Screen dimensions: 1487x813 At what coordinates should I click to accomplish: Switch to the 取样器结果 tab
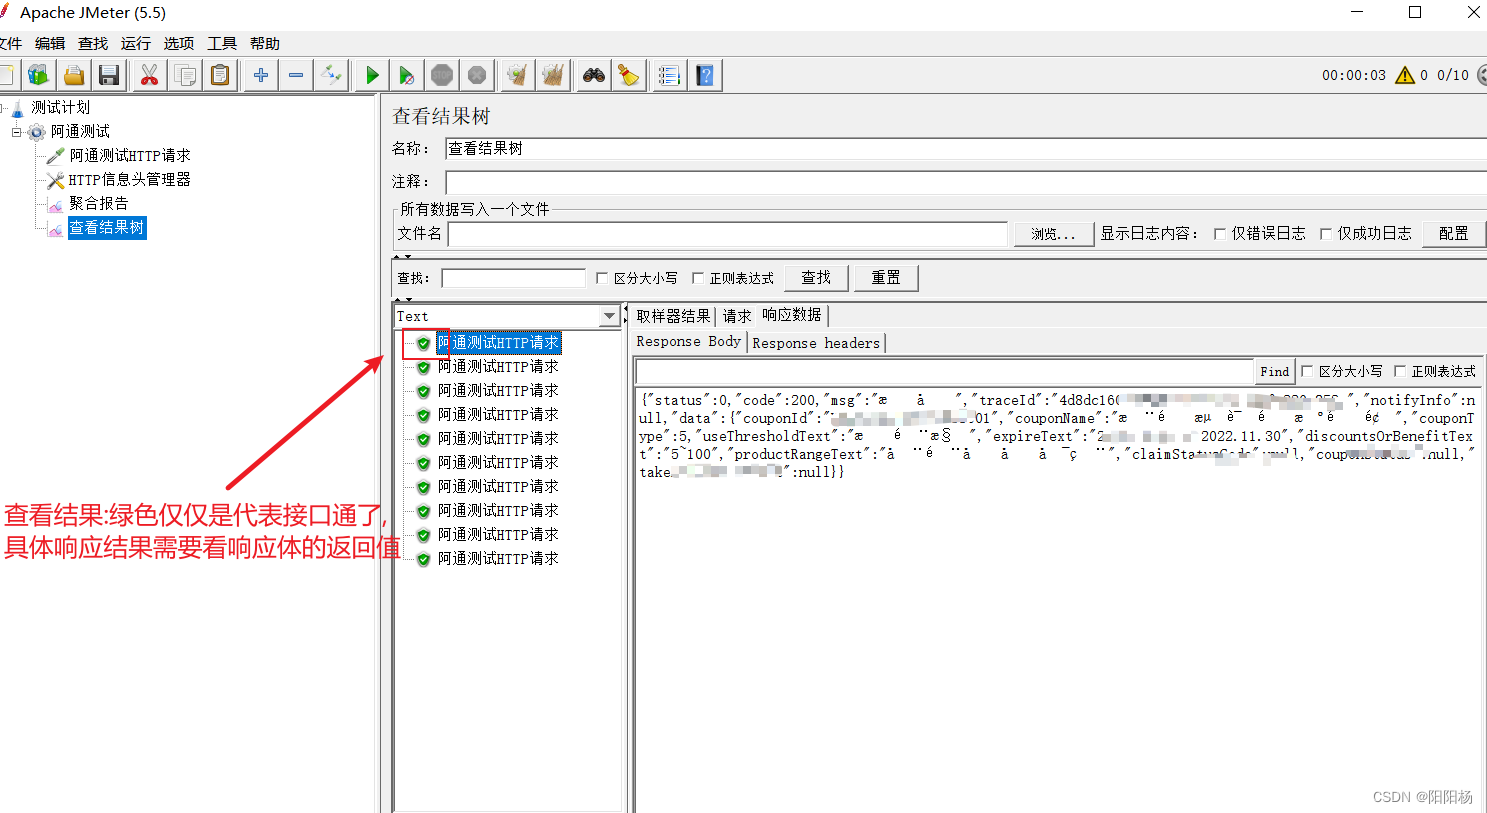673,316
